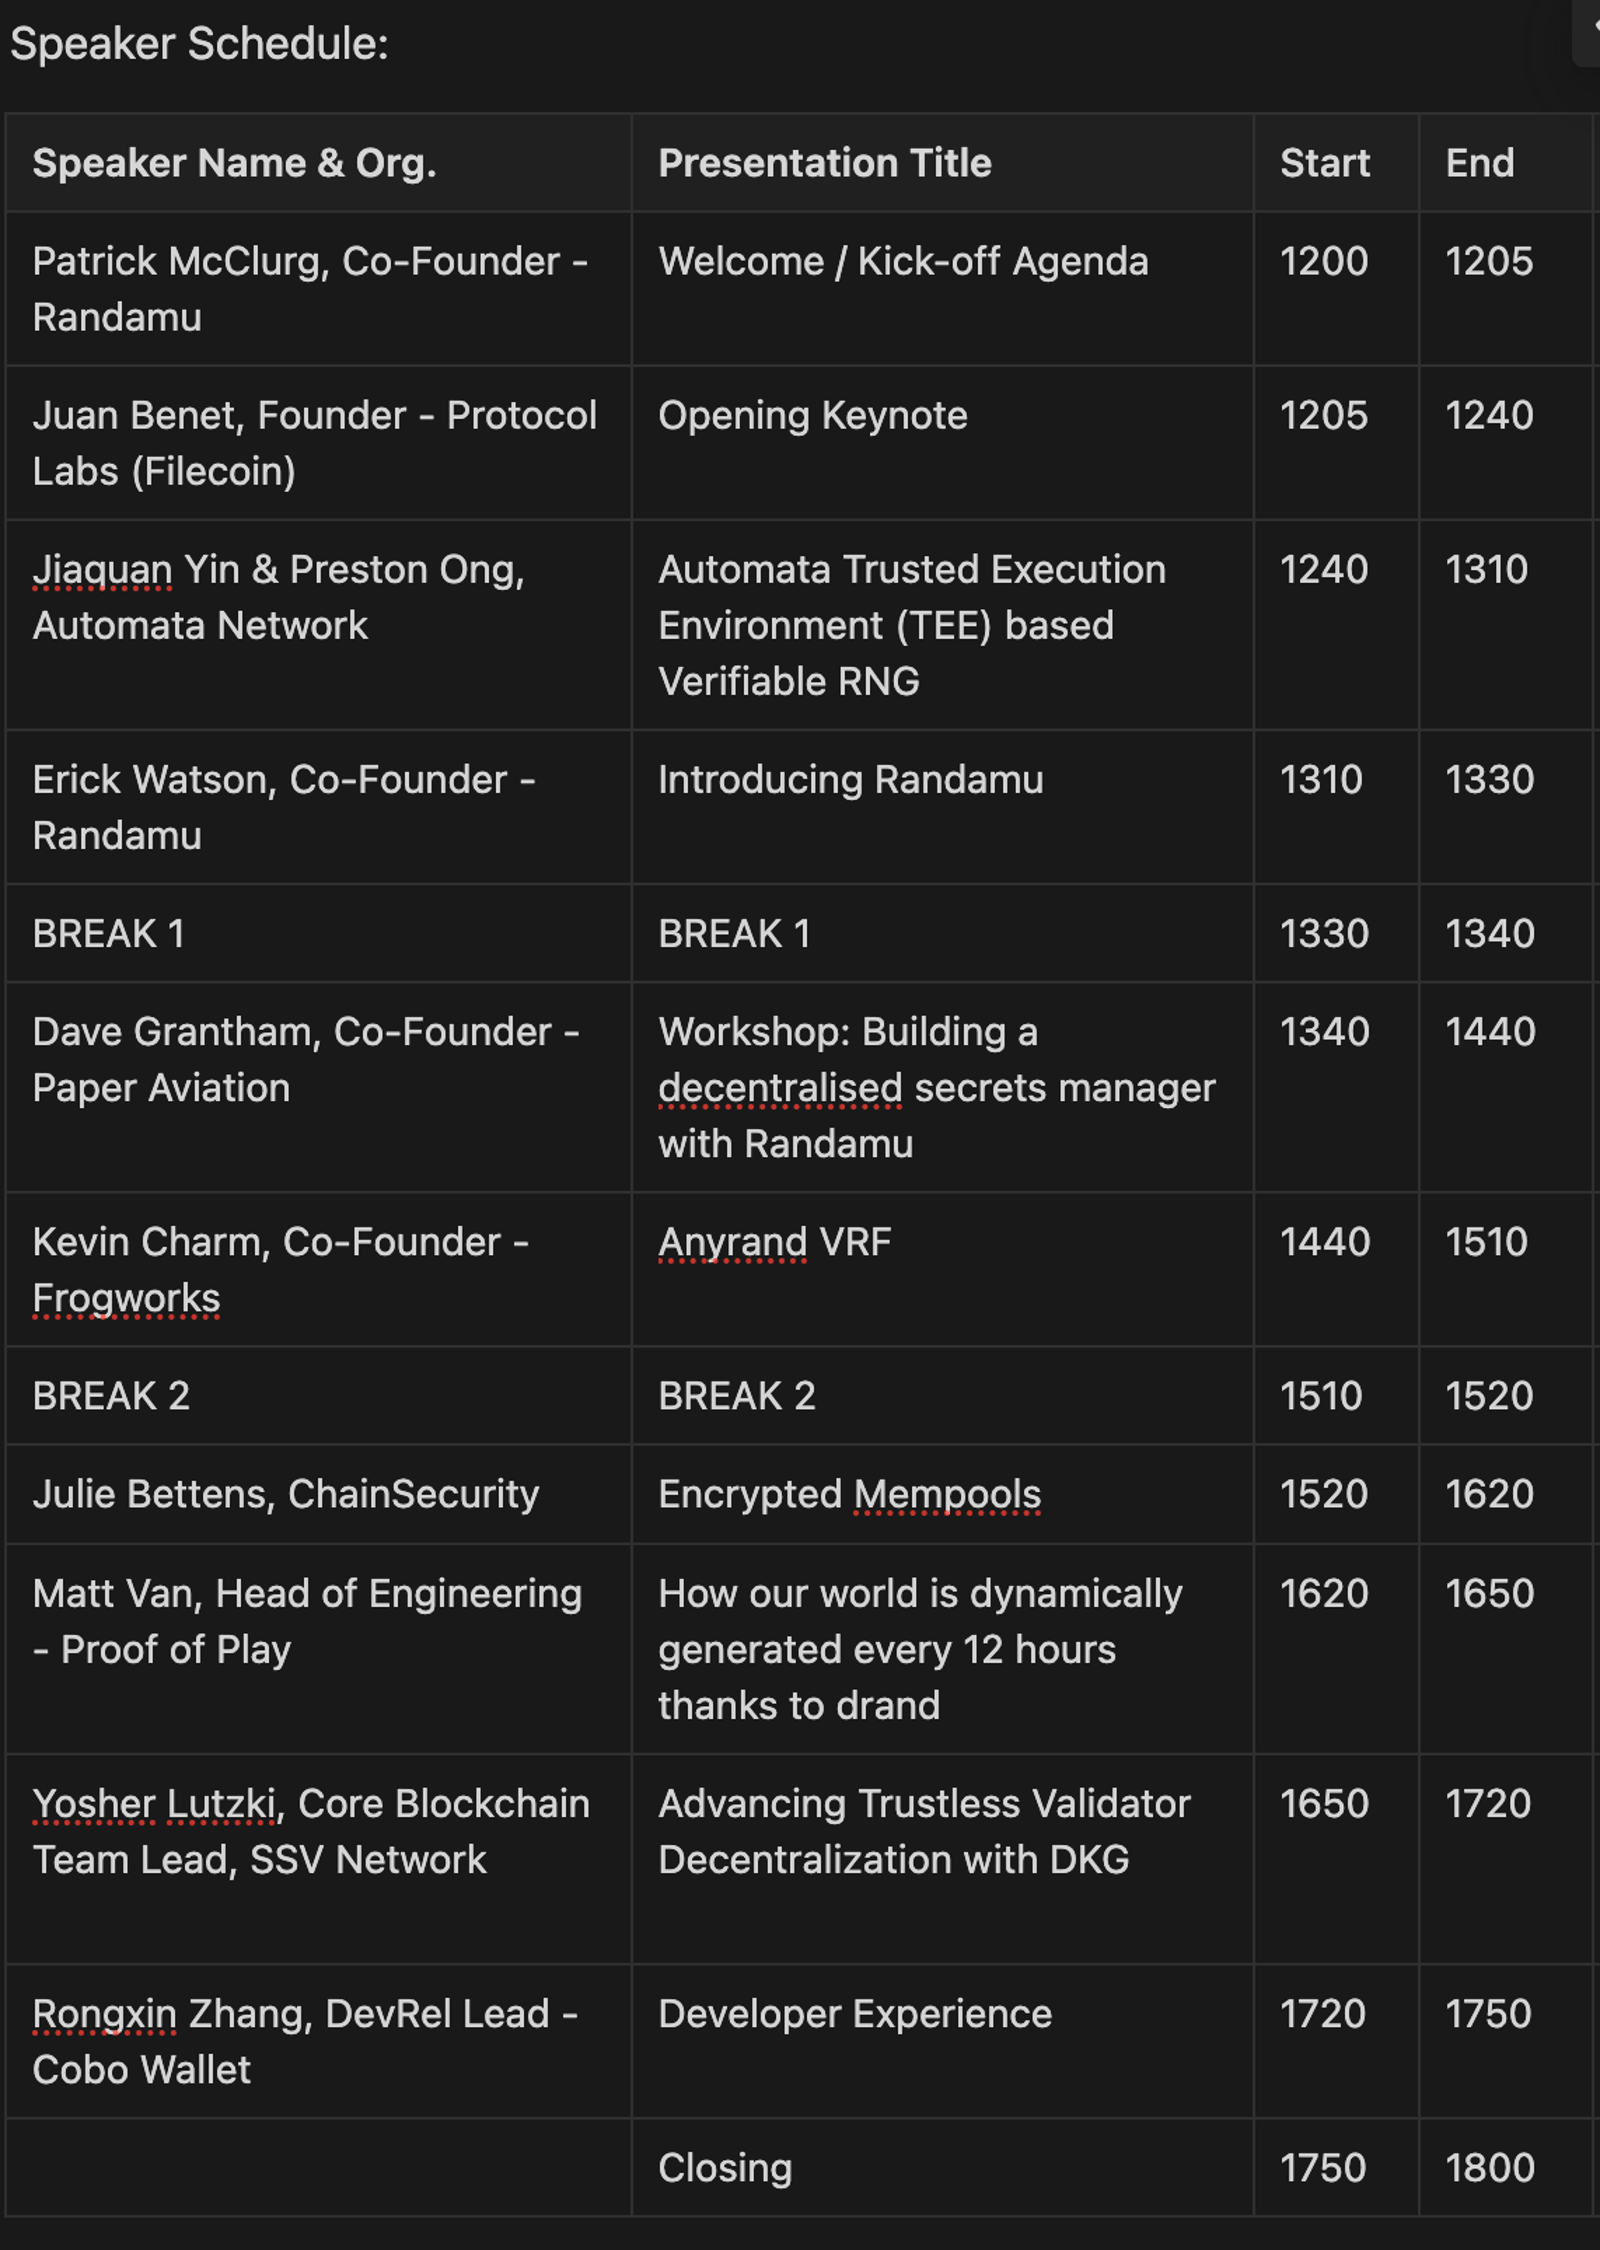Image resolution: width=1600 pixels, height=2250 pixels.
Task: Select the Matt Van speaker cell
Action: pyautogui.click(x=318, y=1648)
